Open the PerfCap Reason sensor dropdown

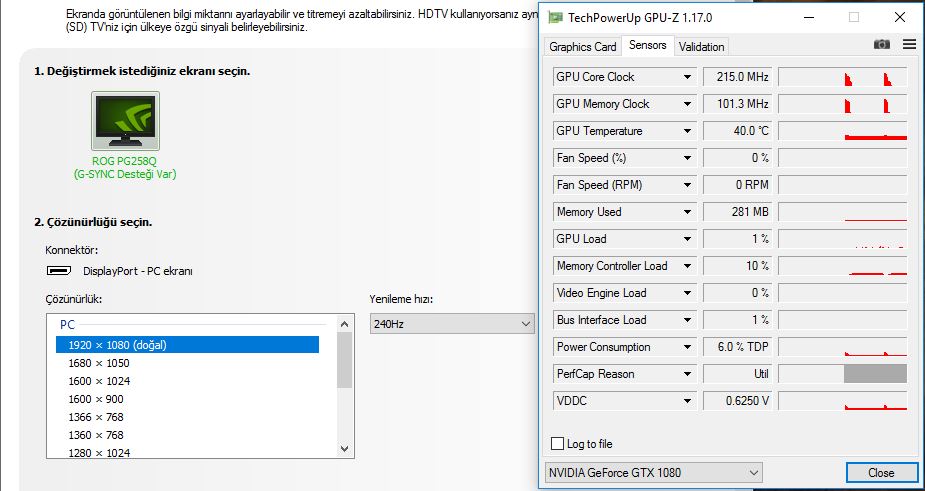[x=687, y=374]
